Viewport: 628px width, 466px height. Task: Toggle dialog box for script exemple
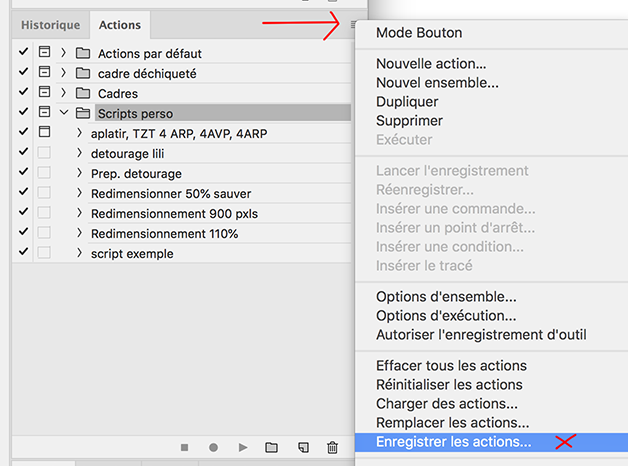[44, 252]
